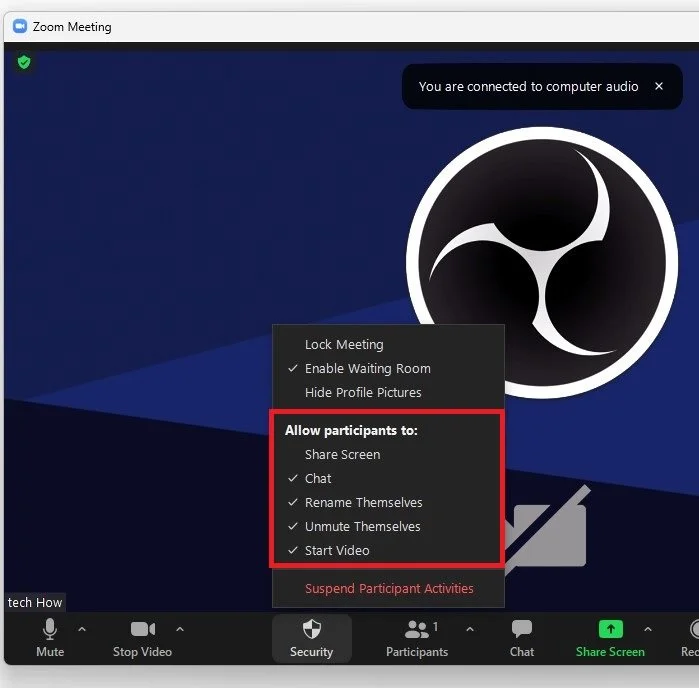Open the Chat panel from toolbar
The image size is (699, 688).
pos(522,638)
